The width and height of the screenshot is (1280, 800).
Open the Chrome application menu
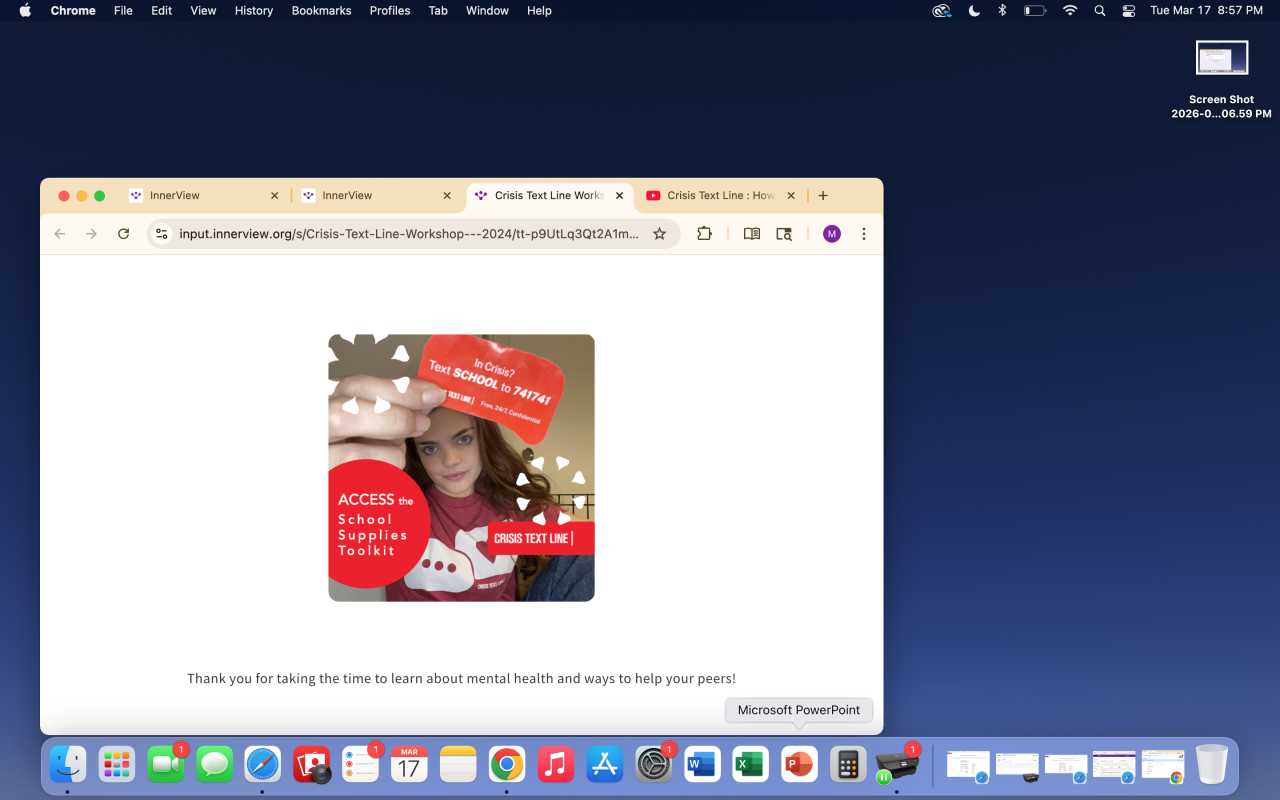(x=73, y=11)
